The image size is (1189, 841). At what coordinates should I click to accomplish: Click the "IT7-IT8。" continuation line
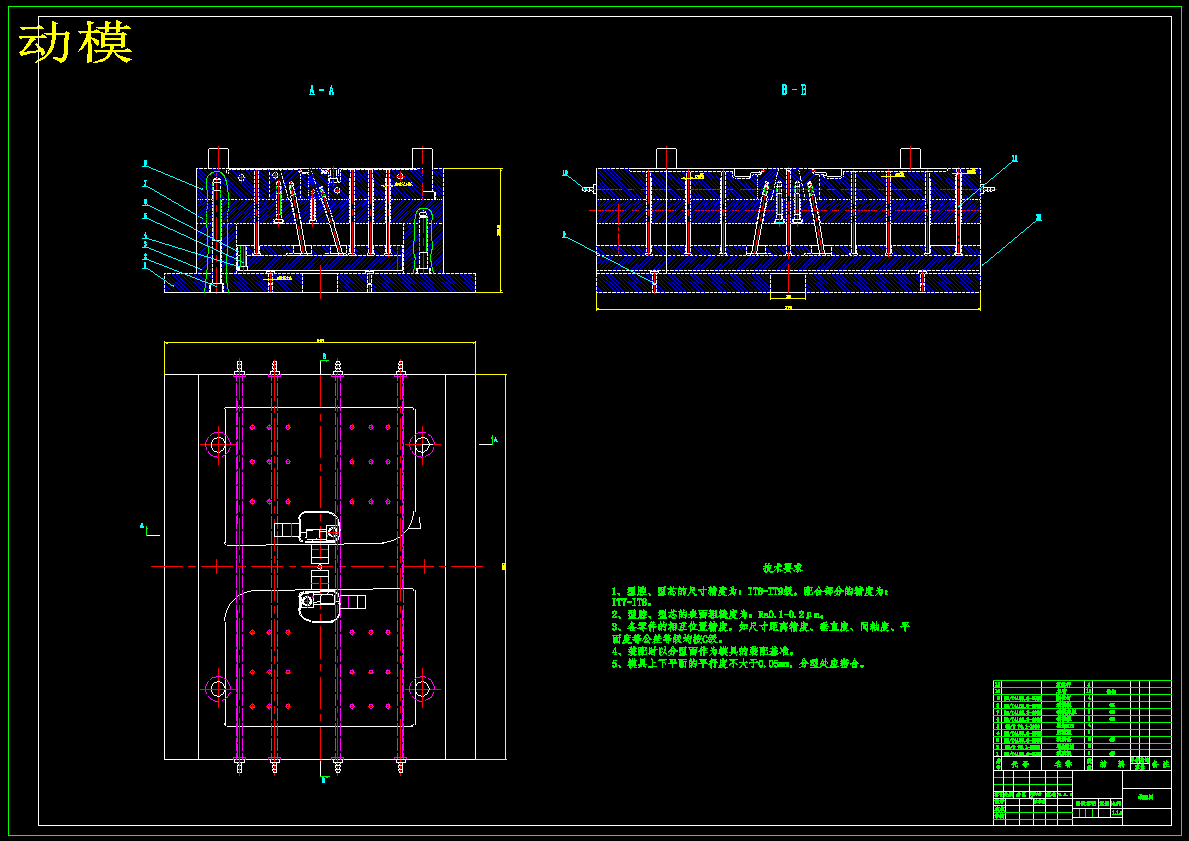[x=632, y=603]
